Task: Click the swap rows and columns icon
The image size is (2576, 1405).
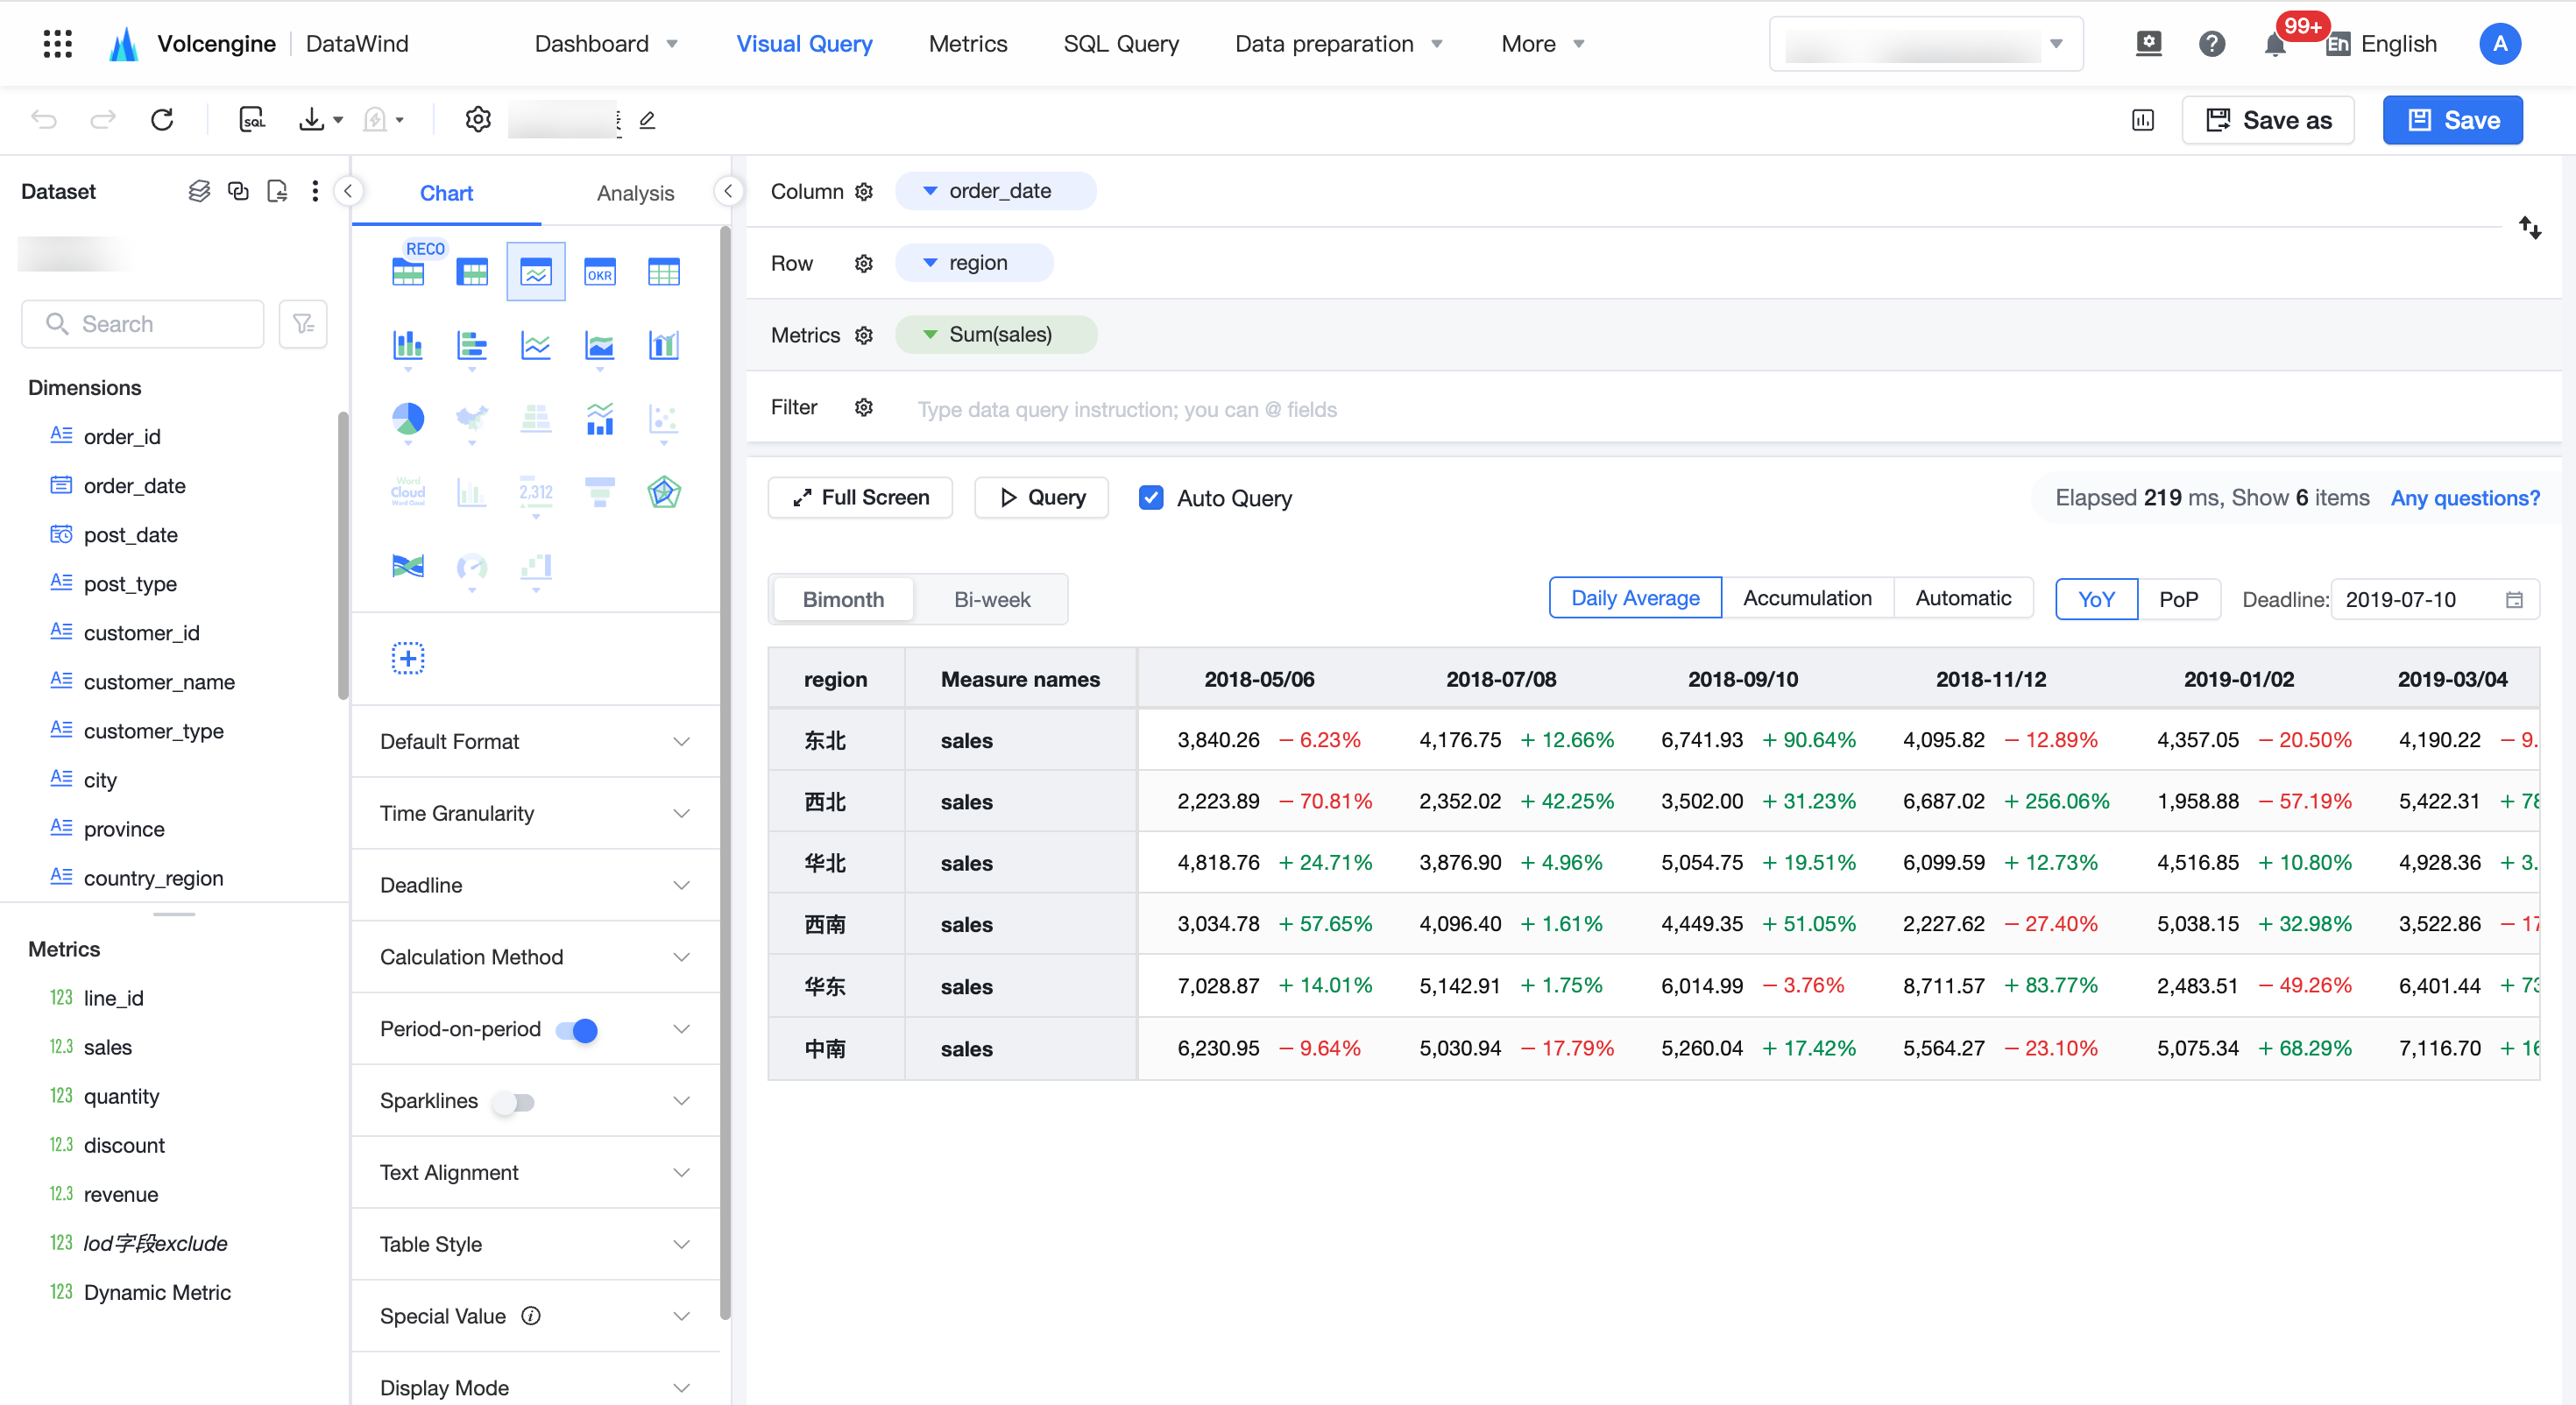Action: (2529, 228)
